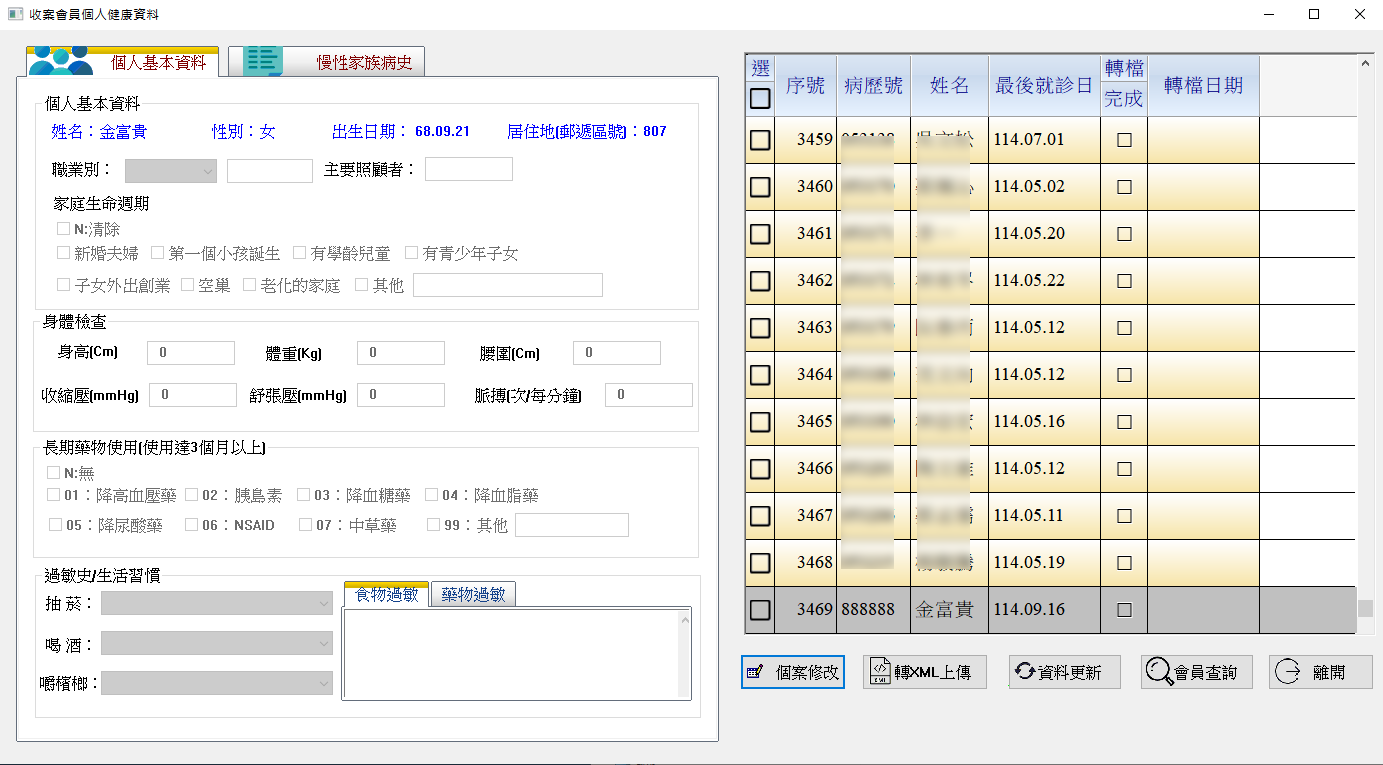Click the document icon on 慢性家族病史 tab

(x=264, y=61)
